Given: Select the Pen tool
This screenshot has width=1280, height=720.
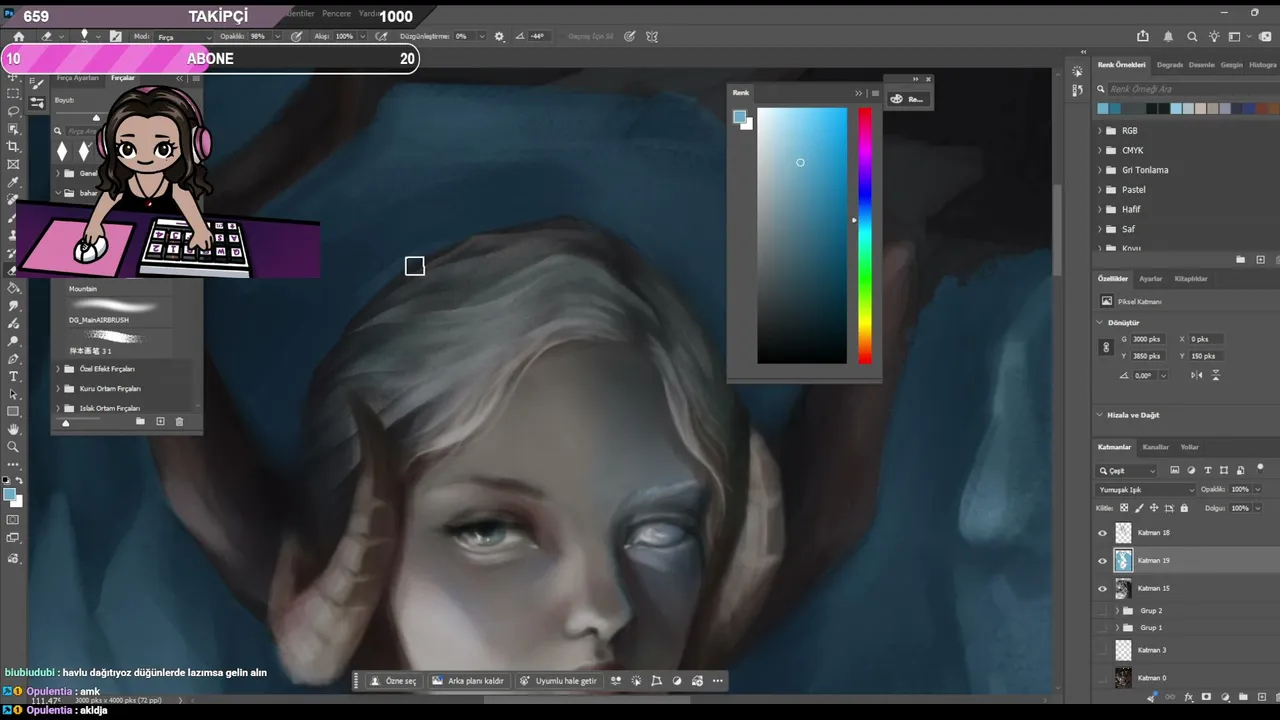Looking at the screenshot, I should (13, 359).
